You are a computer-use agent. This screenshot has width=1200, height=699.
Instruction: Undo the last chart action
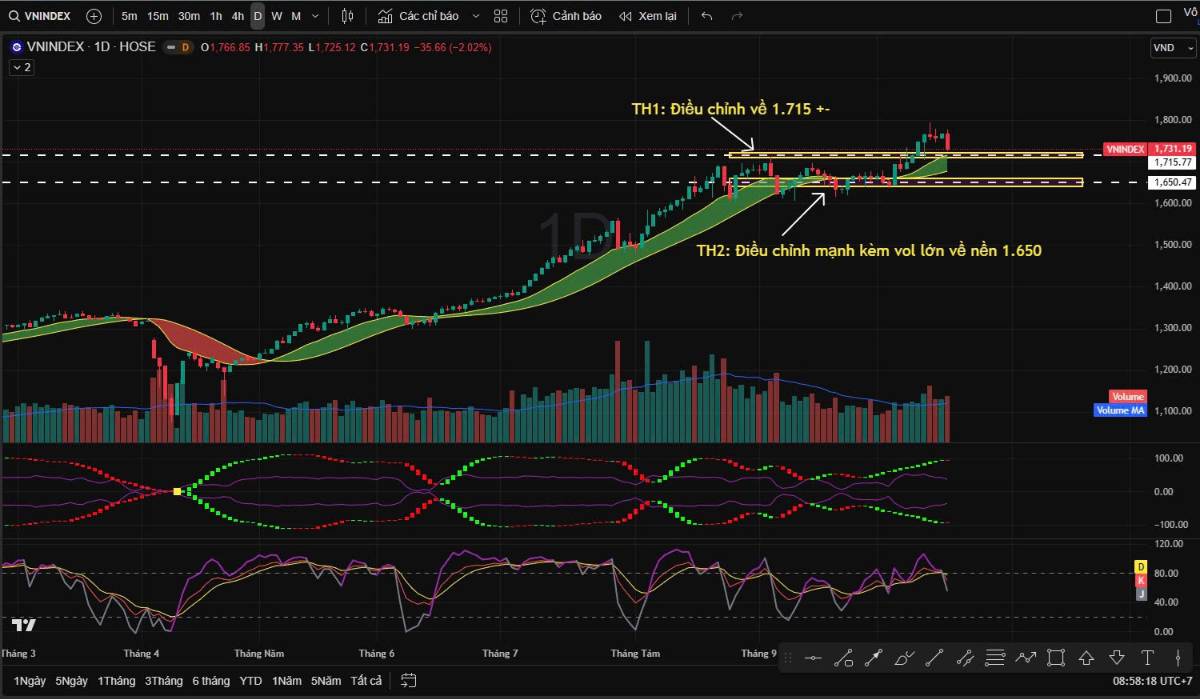[707, 16]
